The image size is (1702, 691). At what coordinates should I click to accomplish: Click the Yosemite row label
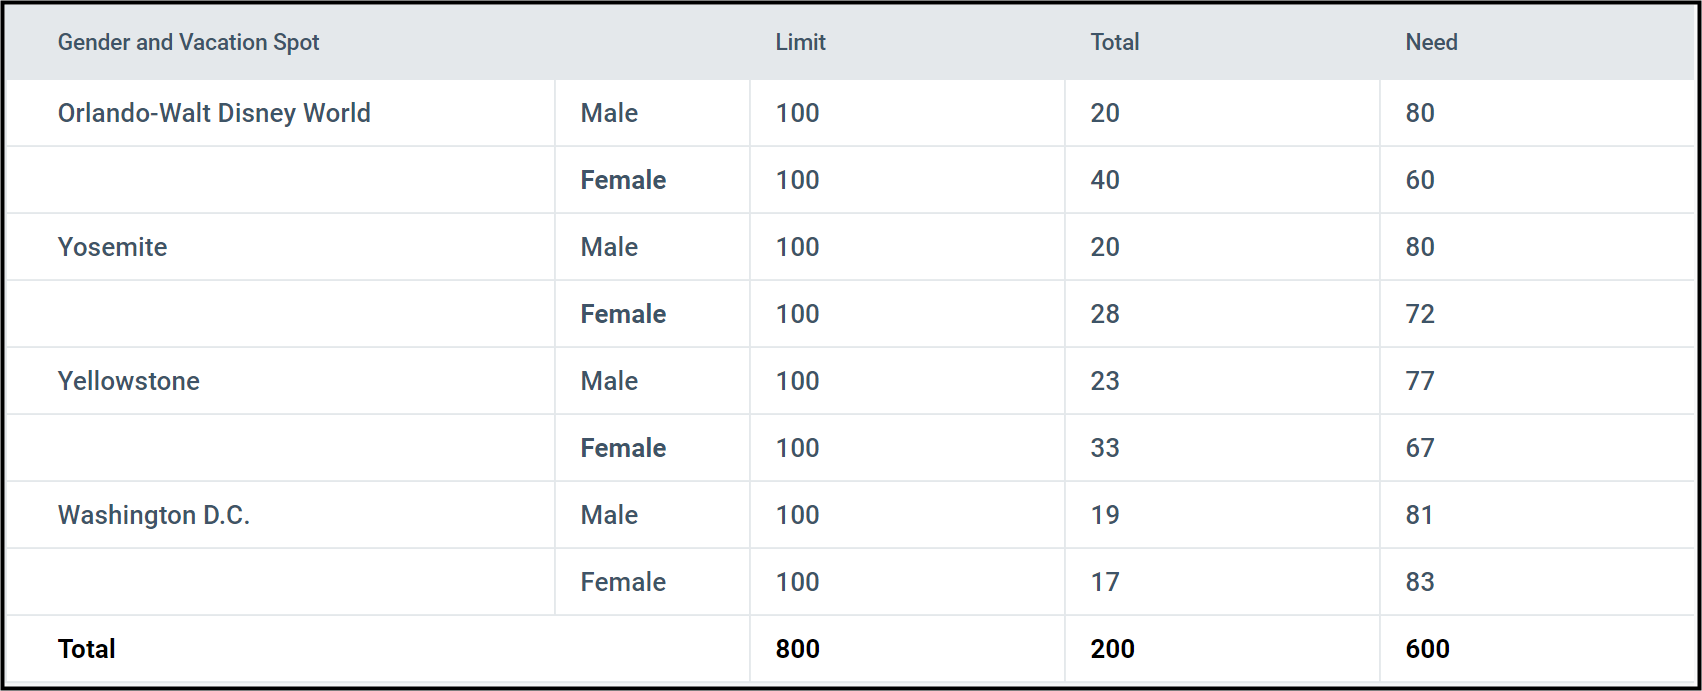point(112,247)
